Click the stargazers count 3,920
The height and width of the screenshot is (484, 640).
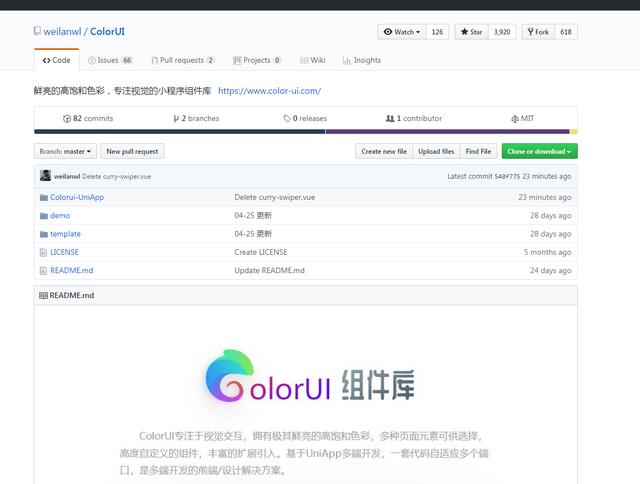(502, 32)
